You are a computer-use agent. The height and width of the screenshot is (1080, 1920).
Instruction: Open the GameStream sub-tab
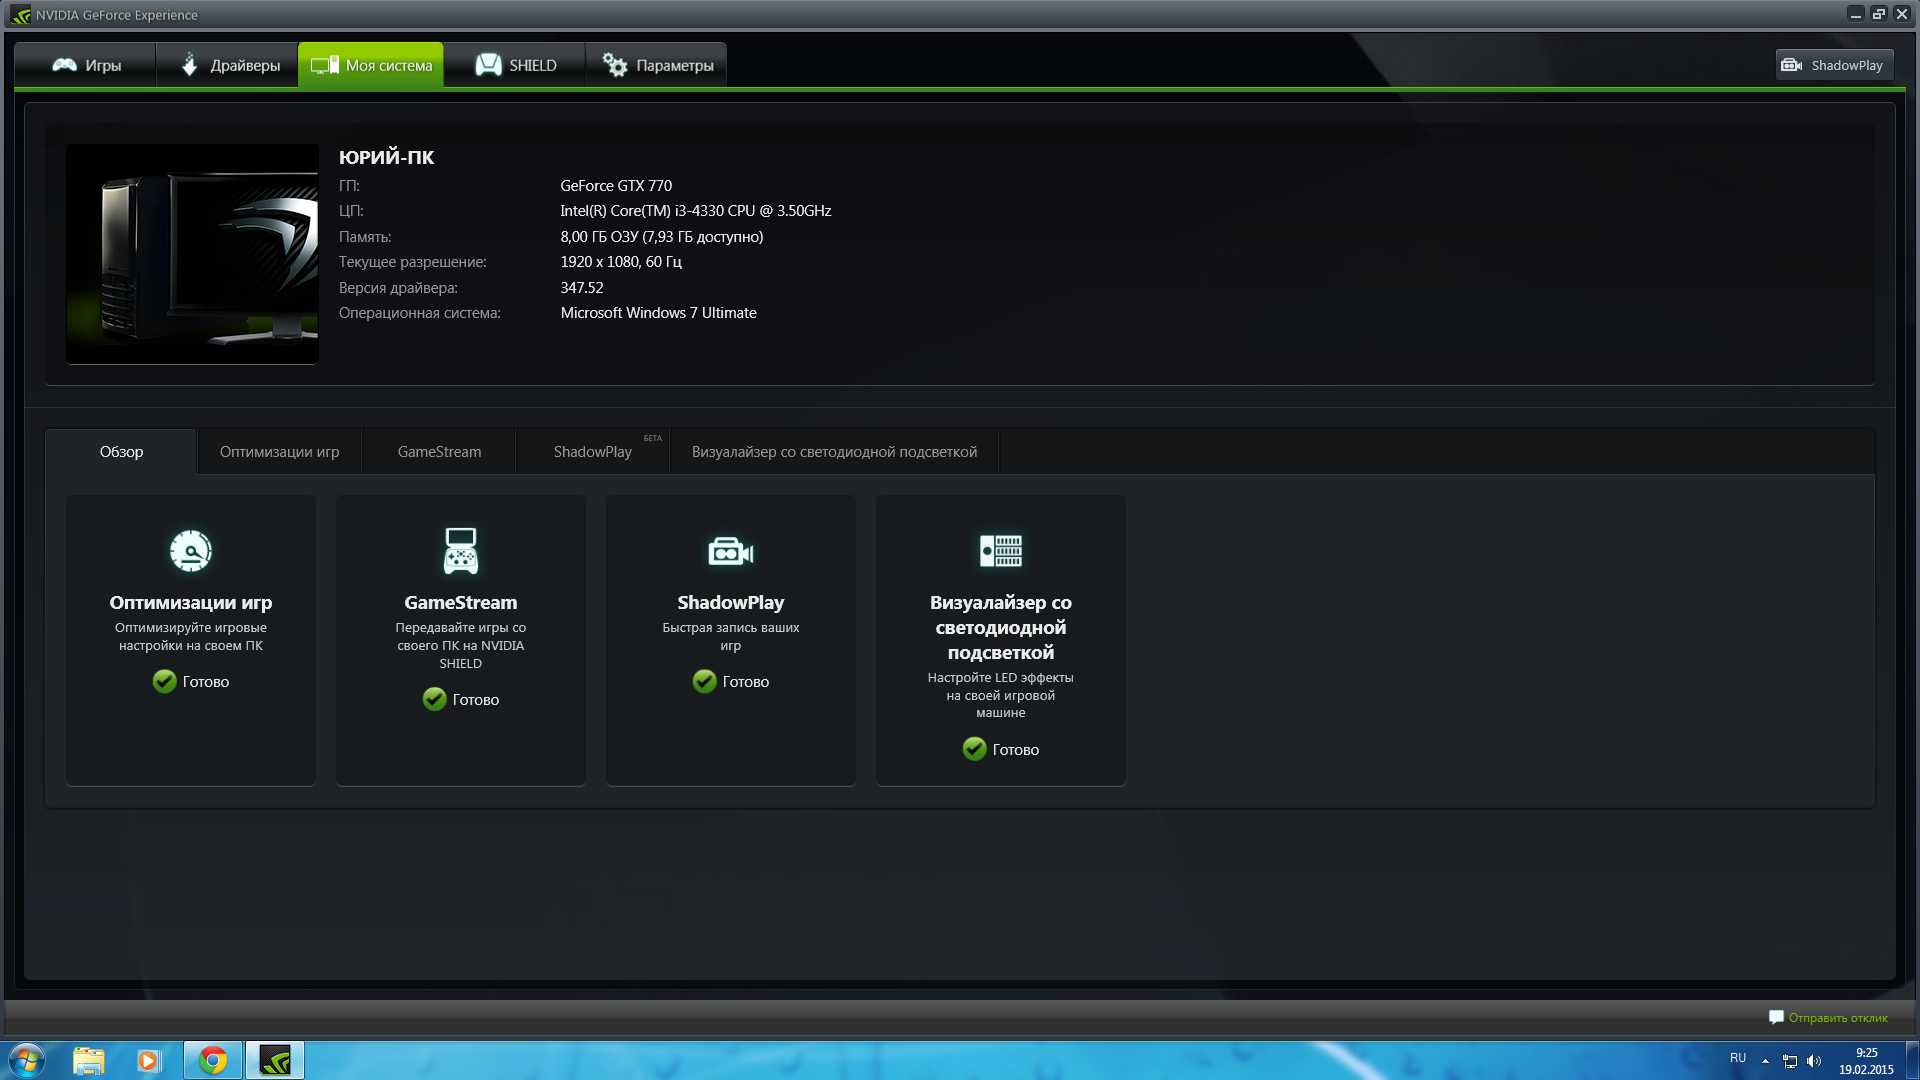pyautogui.click(x=439, y=452)
